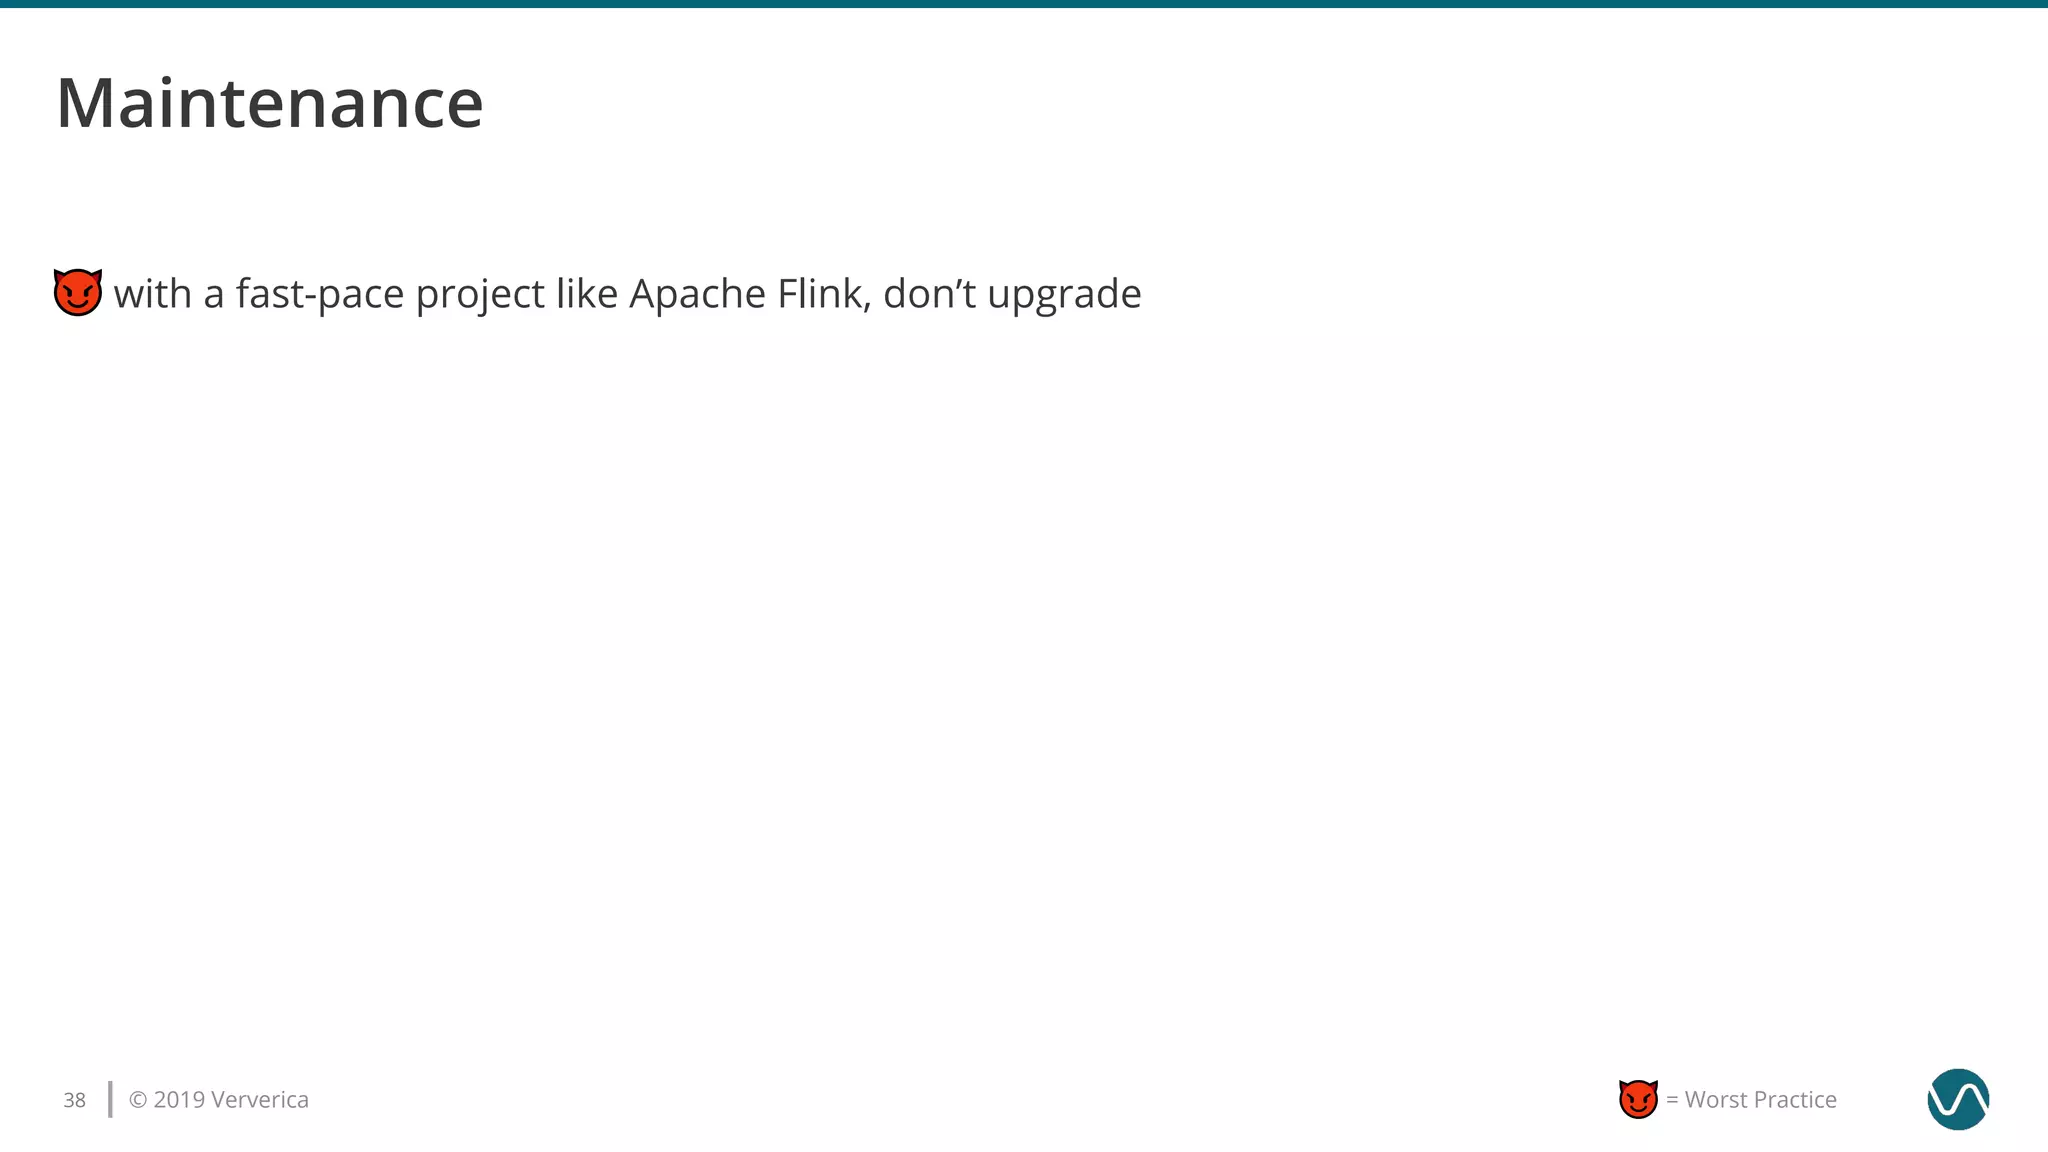Select the Maintenance slide title
The image size is (2048, 1152).
click(x=270, y=103)
